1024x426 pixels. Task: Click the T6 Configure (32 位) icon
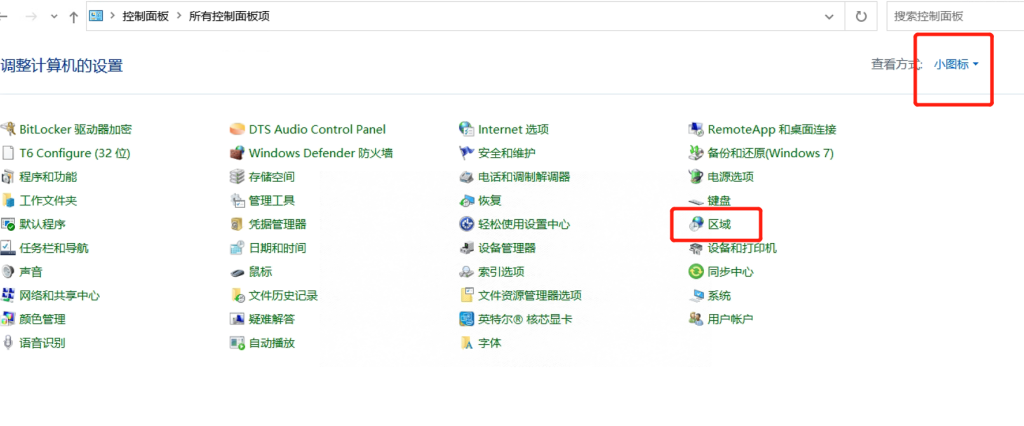coord(8,153)
